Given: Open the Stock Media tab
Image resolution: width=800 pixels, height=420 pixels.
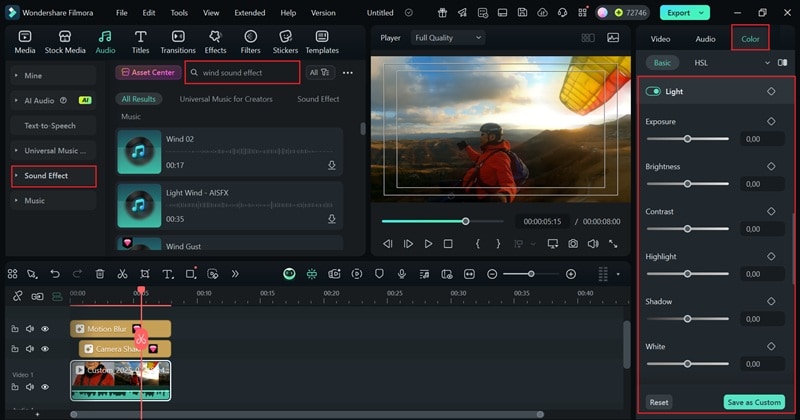Looking at the screenshot, I should point(65,42).
